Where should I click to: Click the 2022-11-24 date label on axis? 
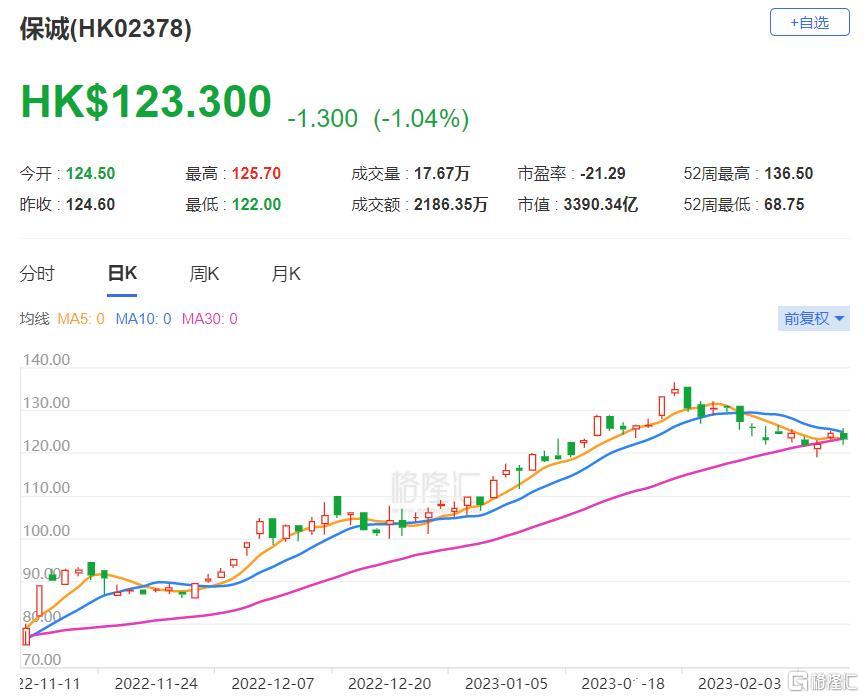tap(156, 684)
